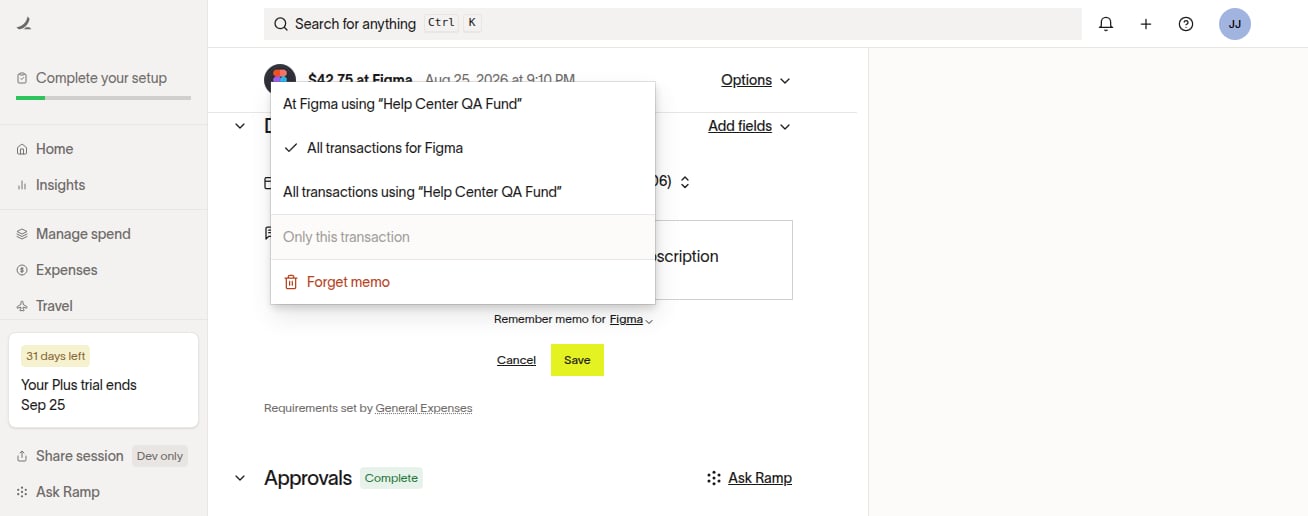Open the Remember memo for Figma dropdown
The height and width of the screenshot is (516, 1308).
coord(631,320)
